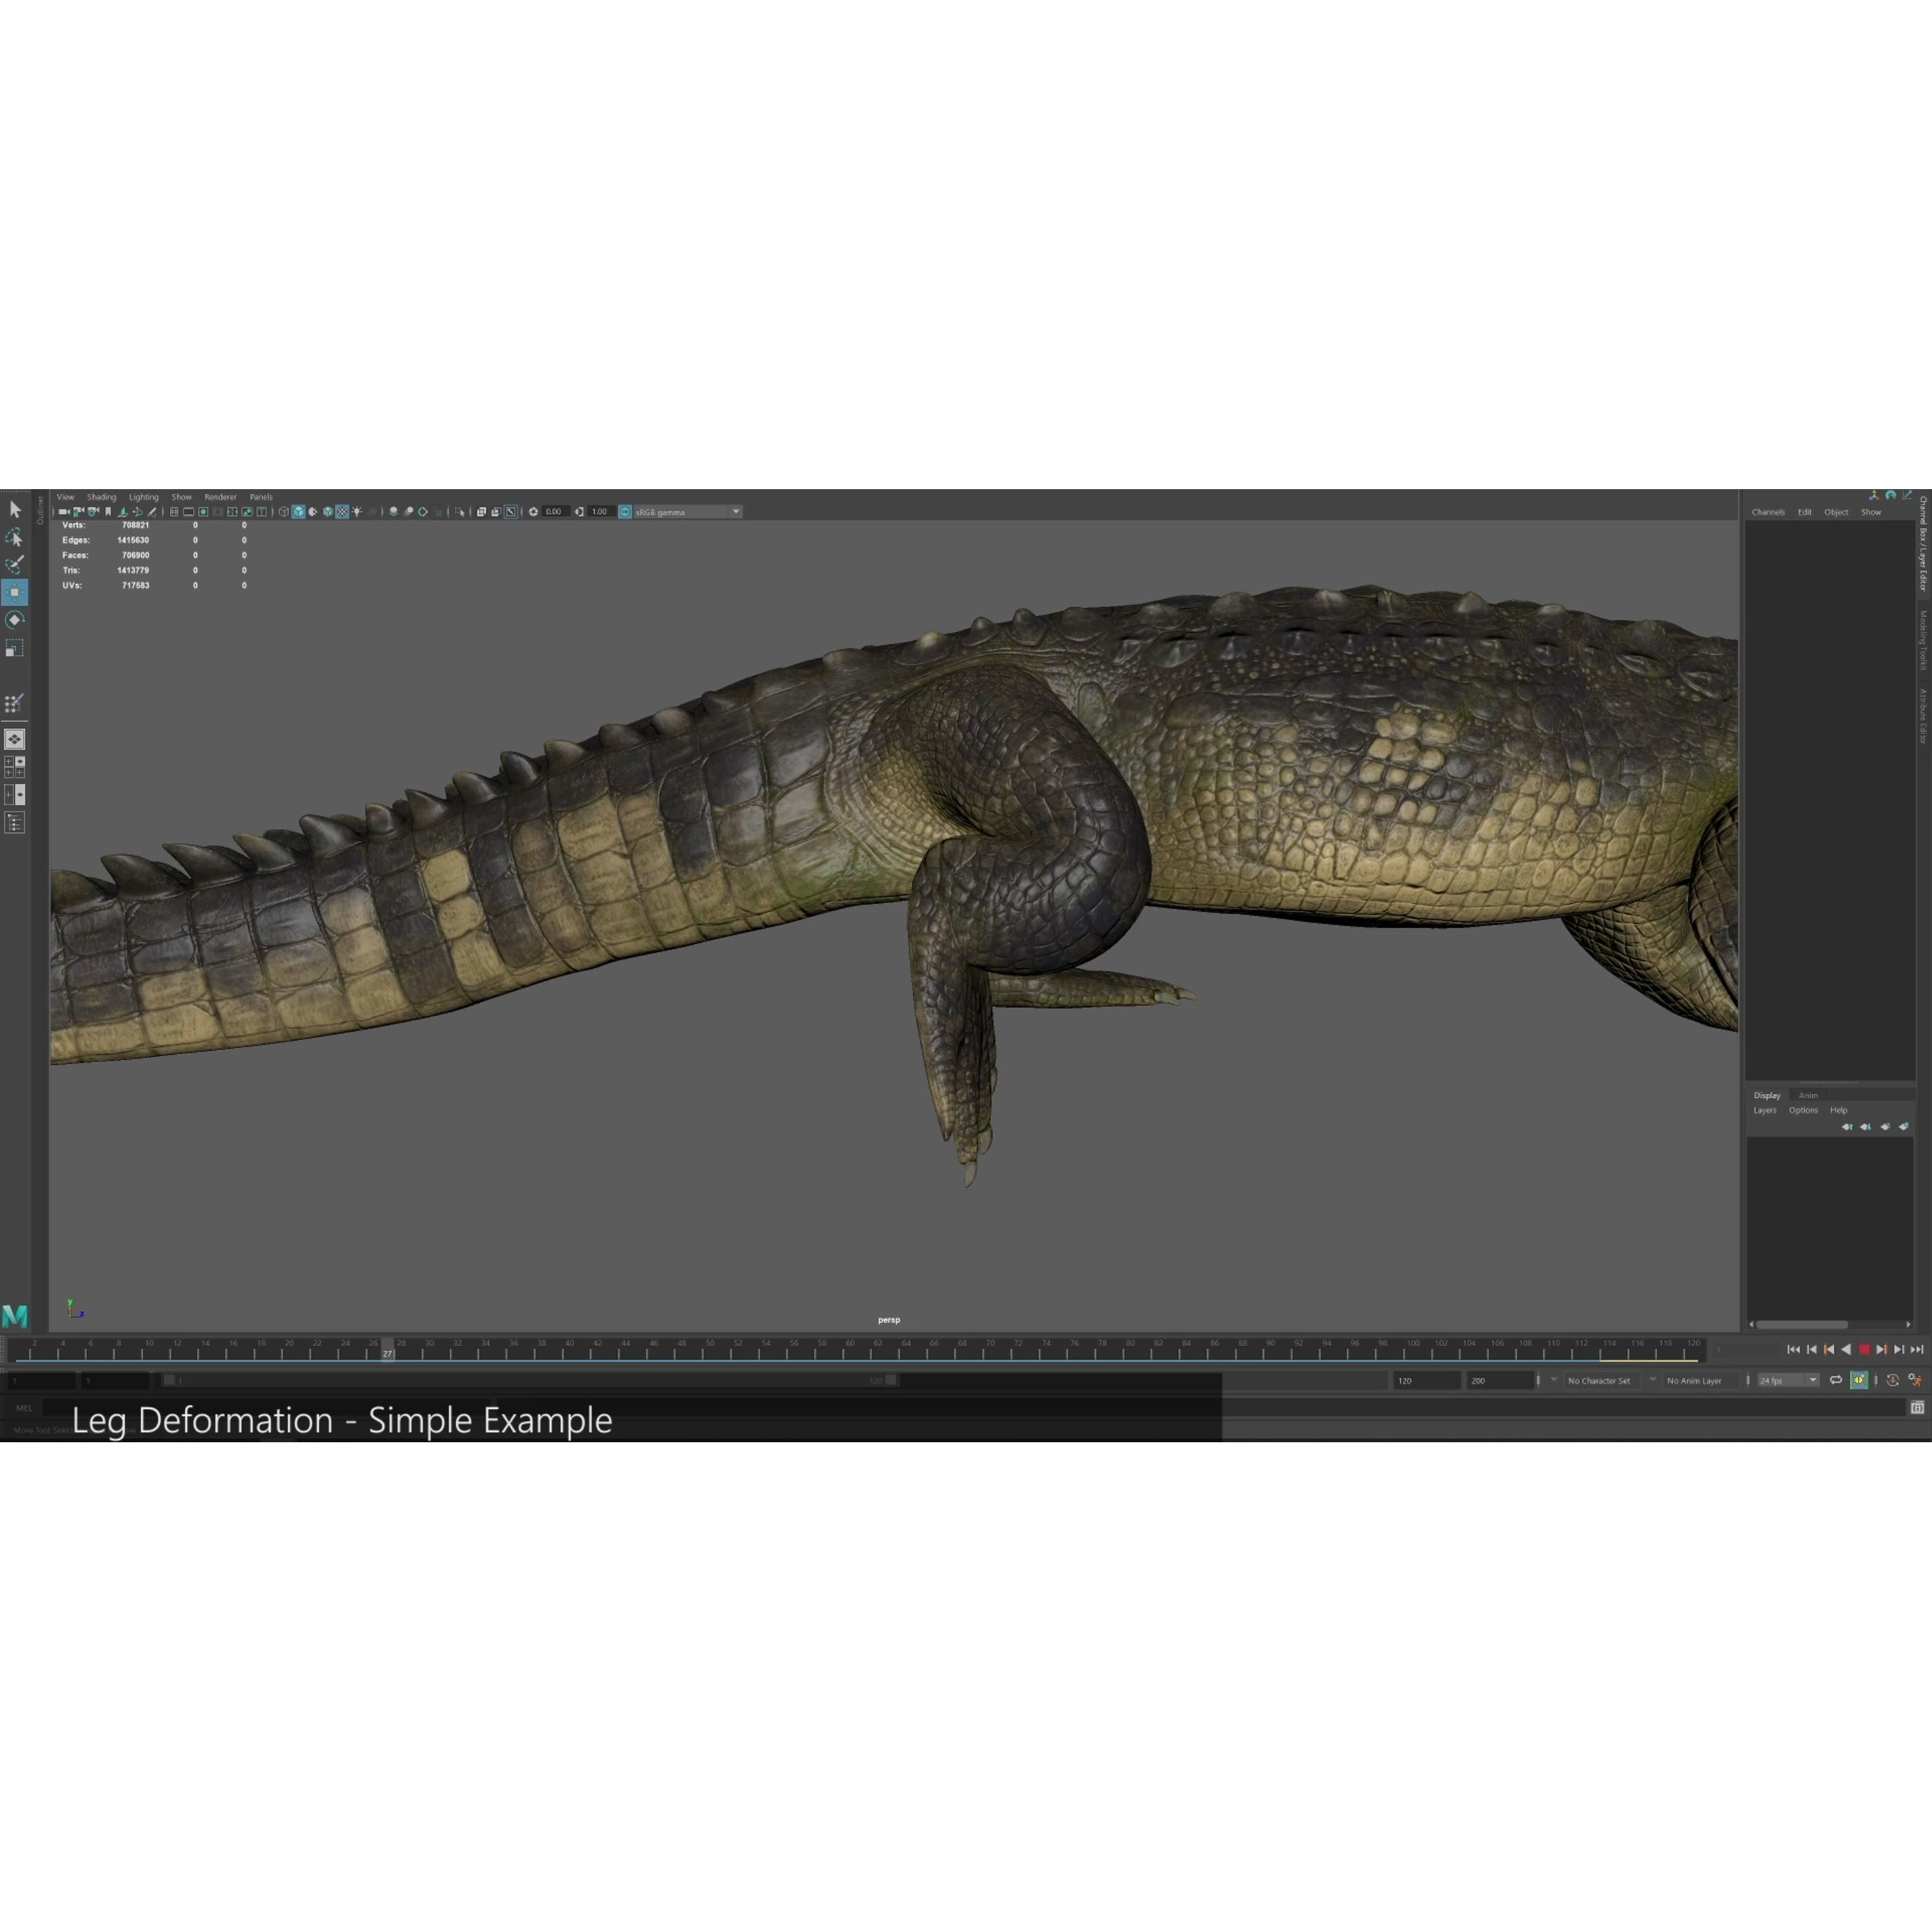Go to end of playback range

click(x=1917, y=1350)
